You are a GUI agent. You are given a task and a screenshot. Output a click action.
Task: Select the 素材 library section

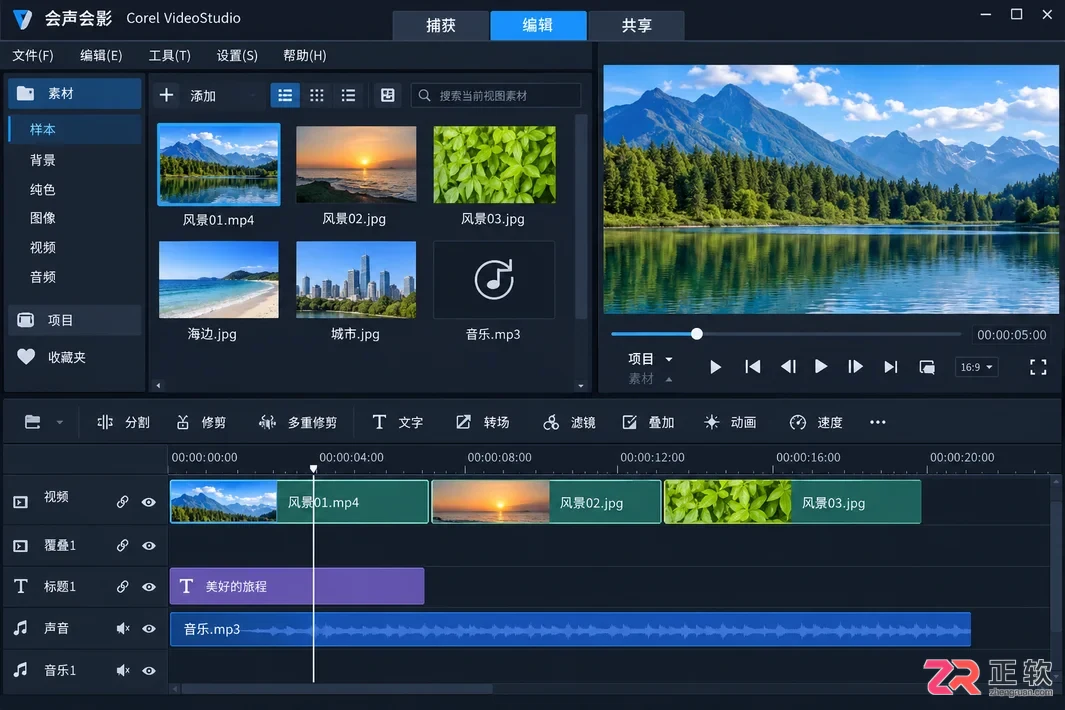tap(75, 94)
